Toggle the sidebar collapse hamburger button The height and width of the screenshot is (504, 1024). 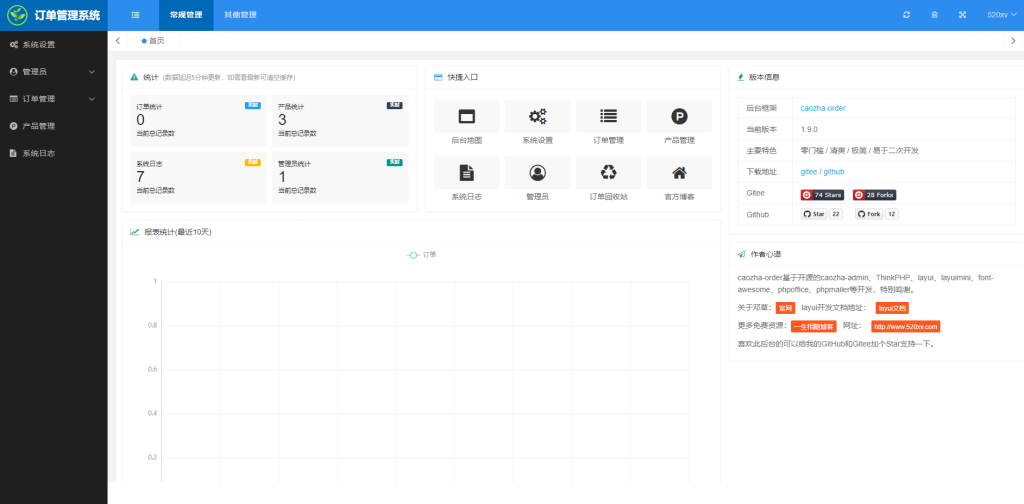click(135, 15)
